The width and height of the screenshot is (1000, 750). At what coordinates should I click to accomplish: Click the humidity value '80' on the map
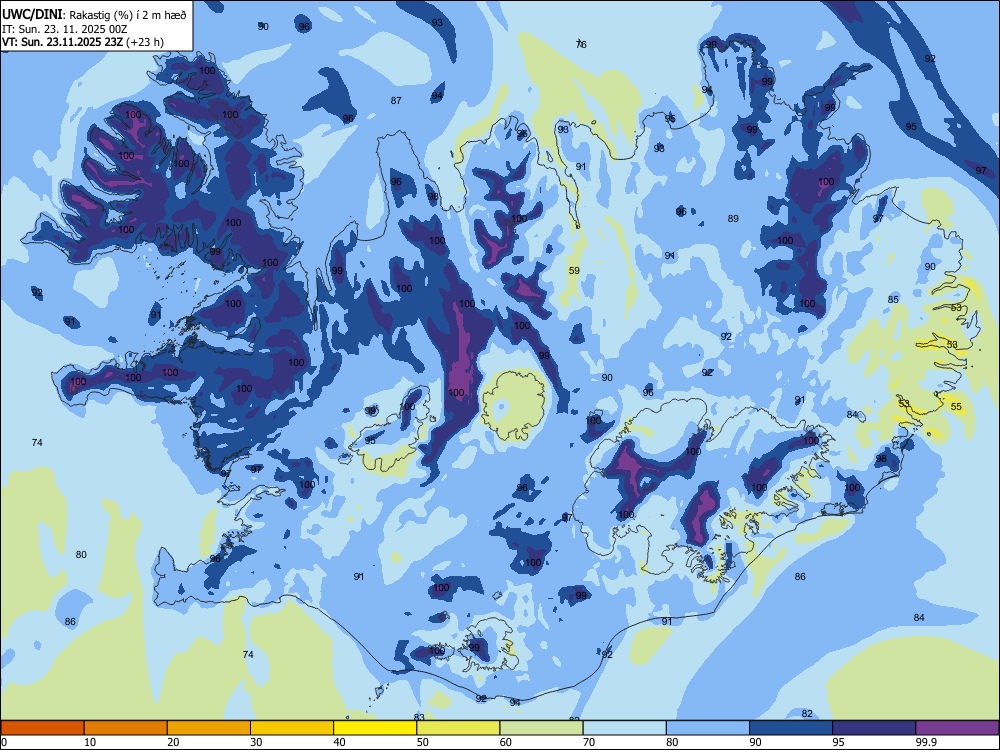click(x=81, y=554)
